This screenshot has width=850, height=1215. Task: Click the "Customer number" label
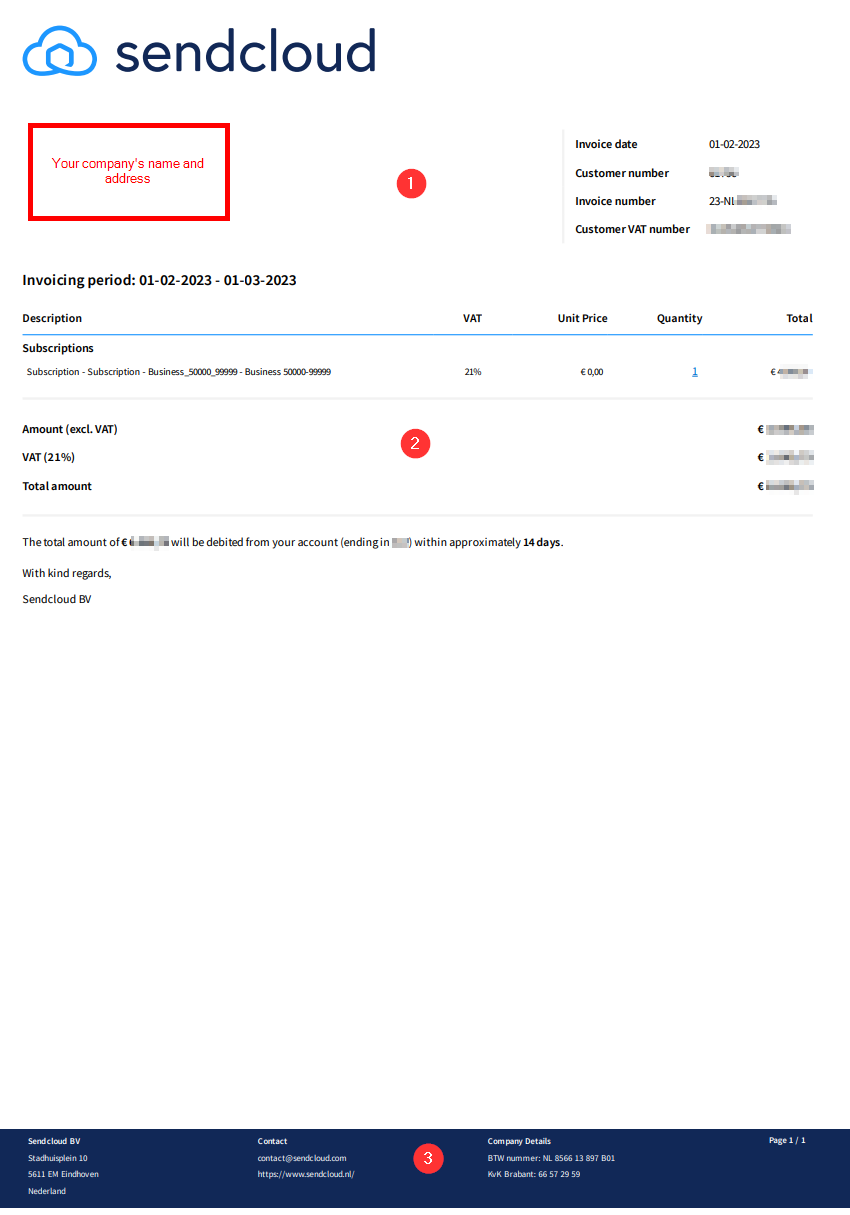[622, 173]
